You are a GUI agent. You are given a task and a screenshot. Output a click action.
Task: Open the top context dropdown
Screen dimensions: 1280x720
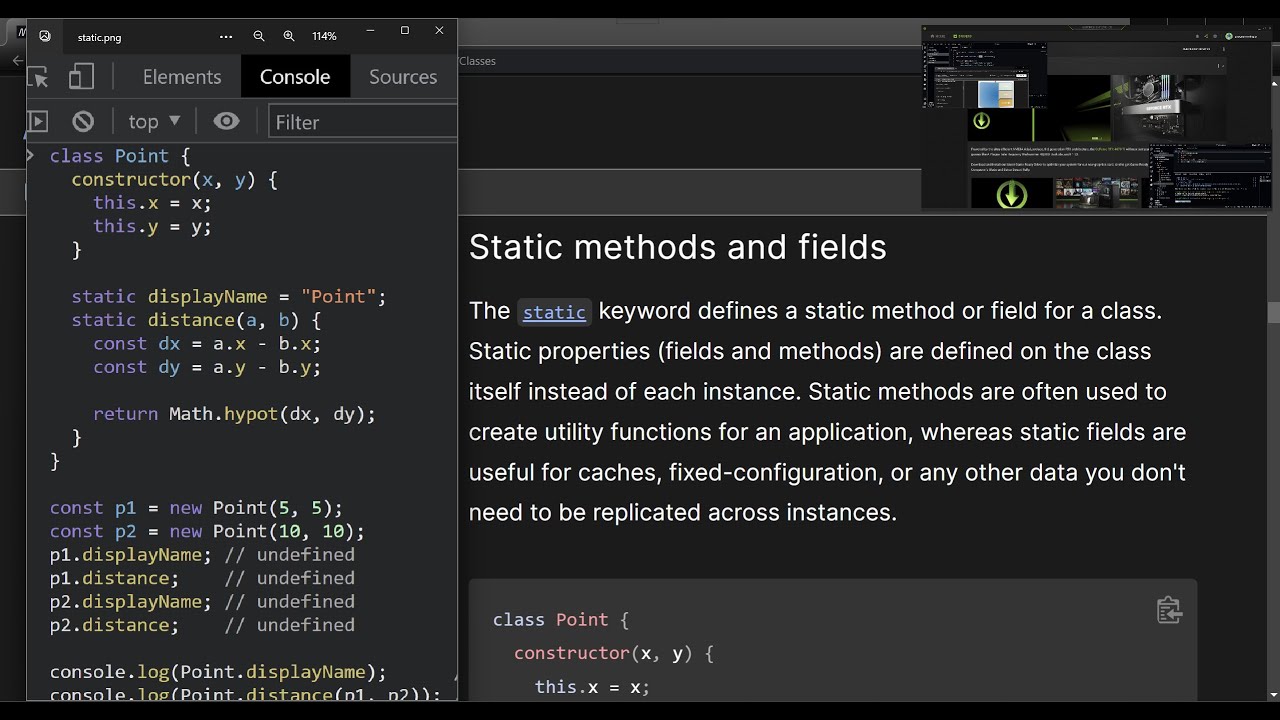click(154, 122)
